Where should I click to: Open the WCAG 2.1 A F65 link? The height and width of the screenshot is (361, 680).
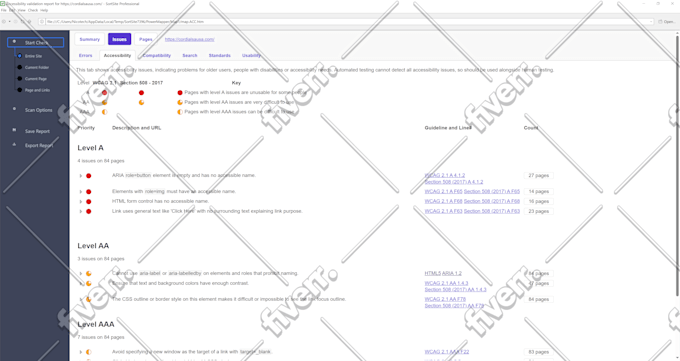click(444, 191)
